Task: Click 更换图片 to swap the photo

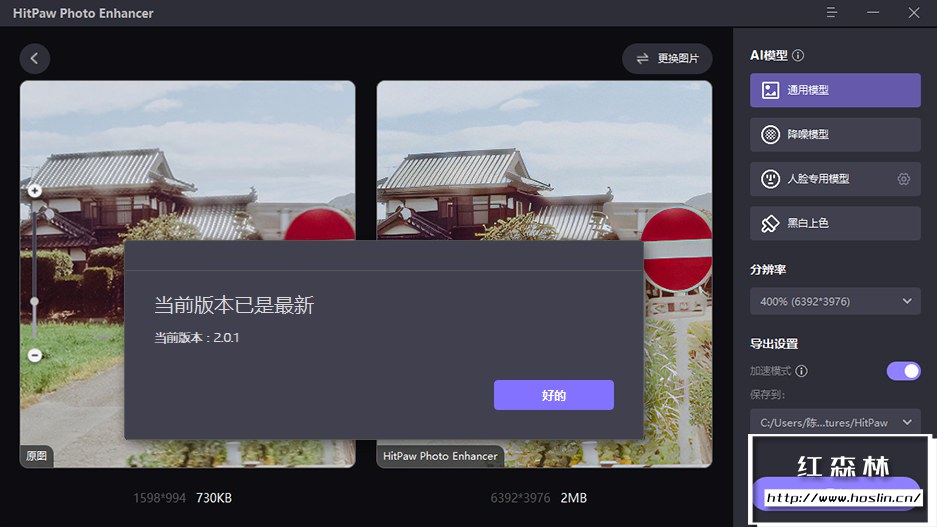Action: 667,59
